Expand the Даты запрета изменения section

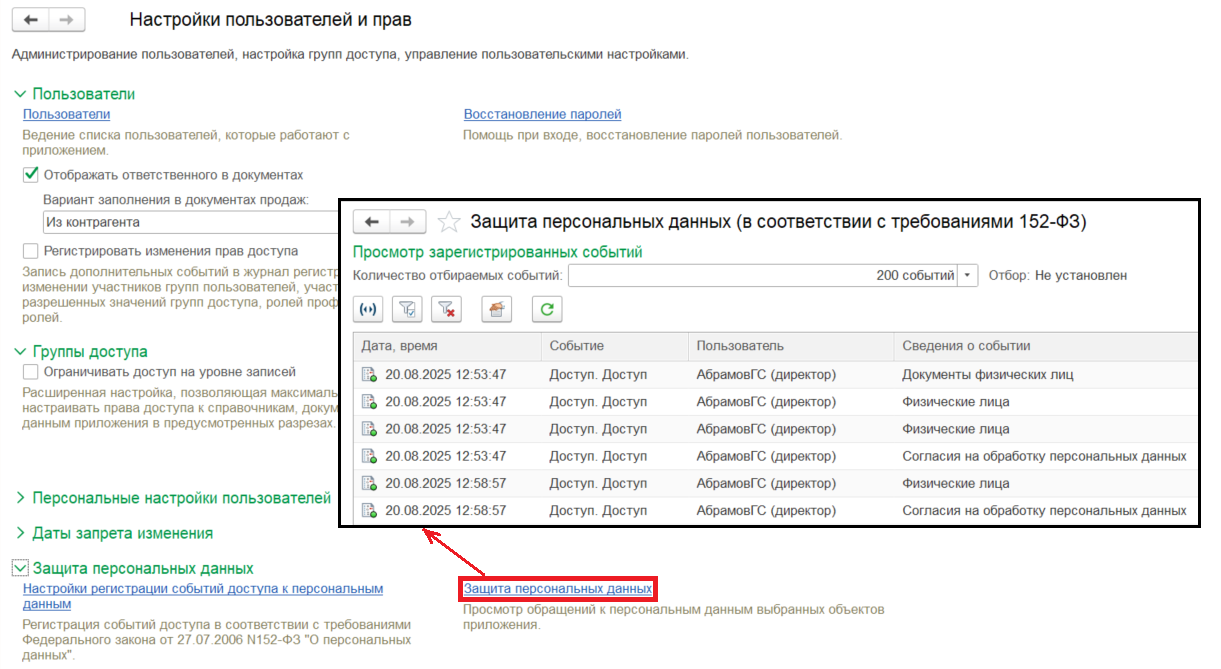point(20,533)
